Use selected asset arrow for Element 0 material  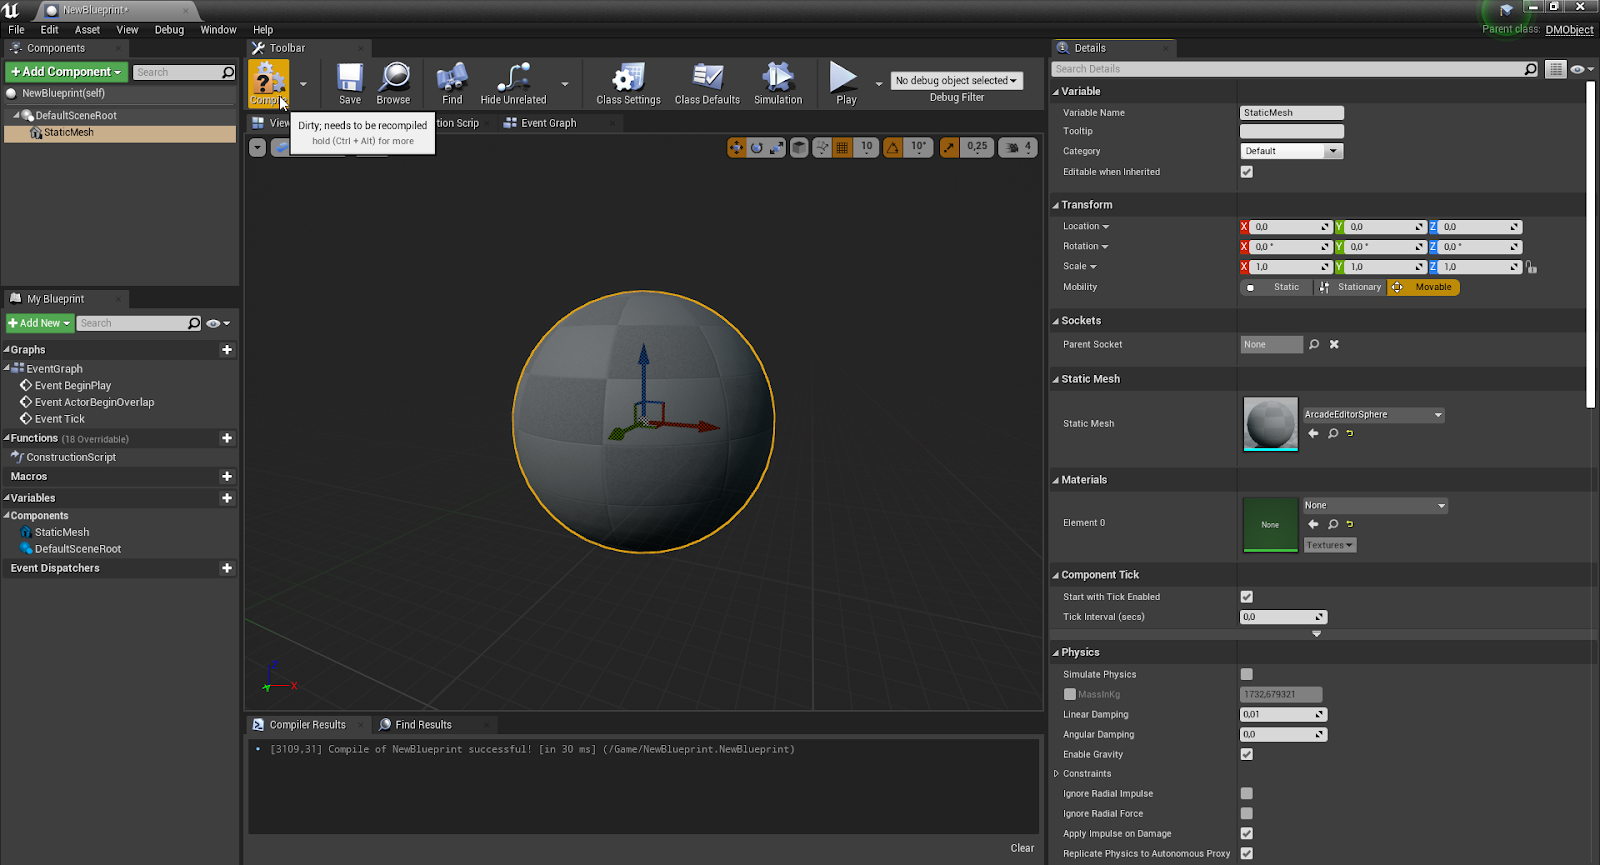point(1313,524)
